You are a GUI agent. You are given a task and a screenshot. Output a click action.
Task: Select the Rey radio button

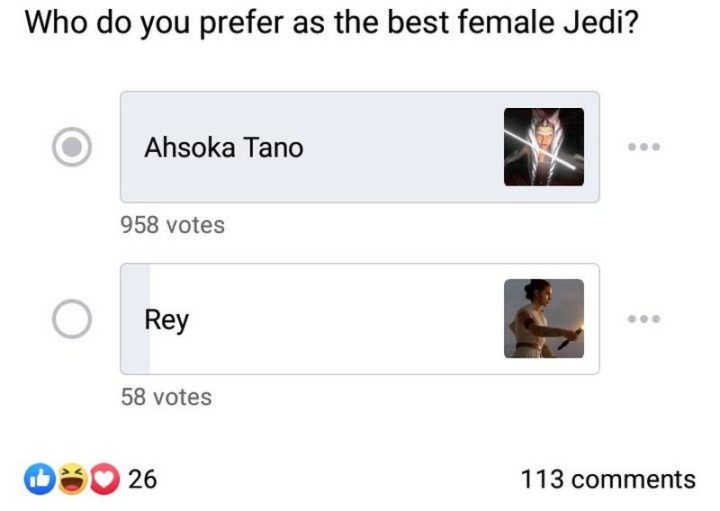[x=72, y=319]
